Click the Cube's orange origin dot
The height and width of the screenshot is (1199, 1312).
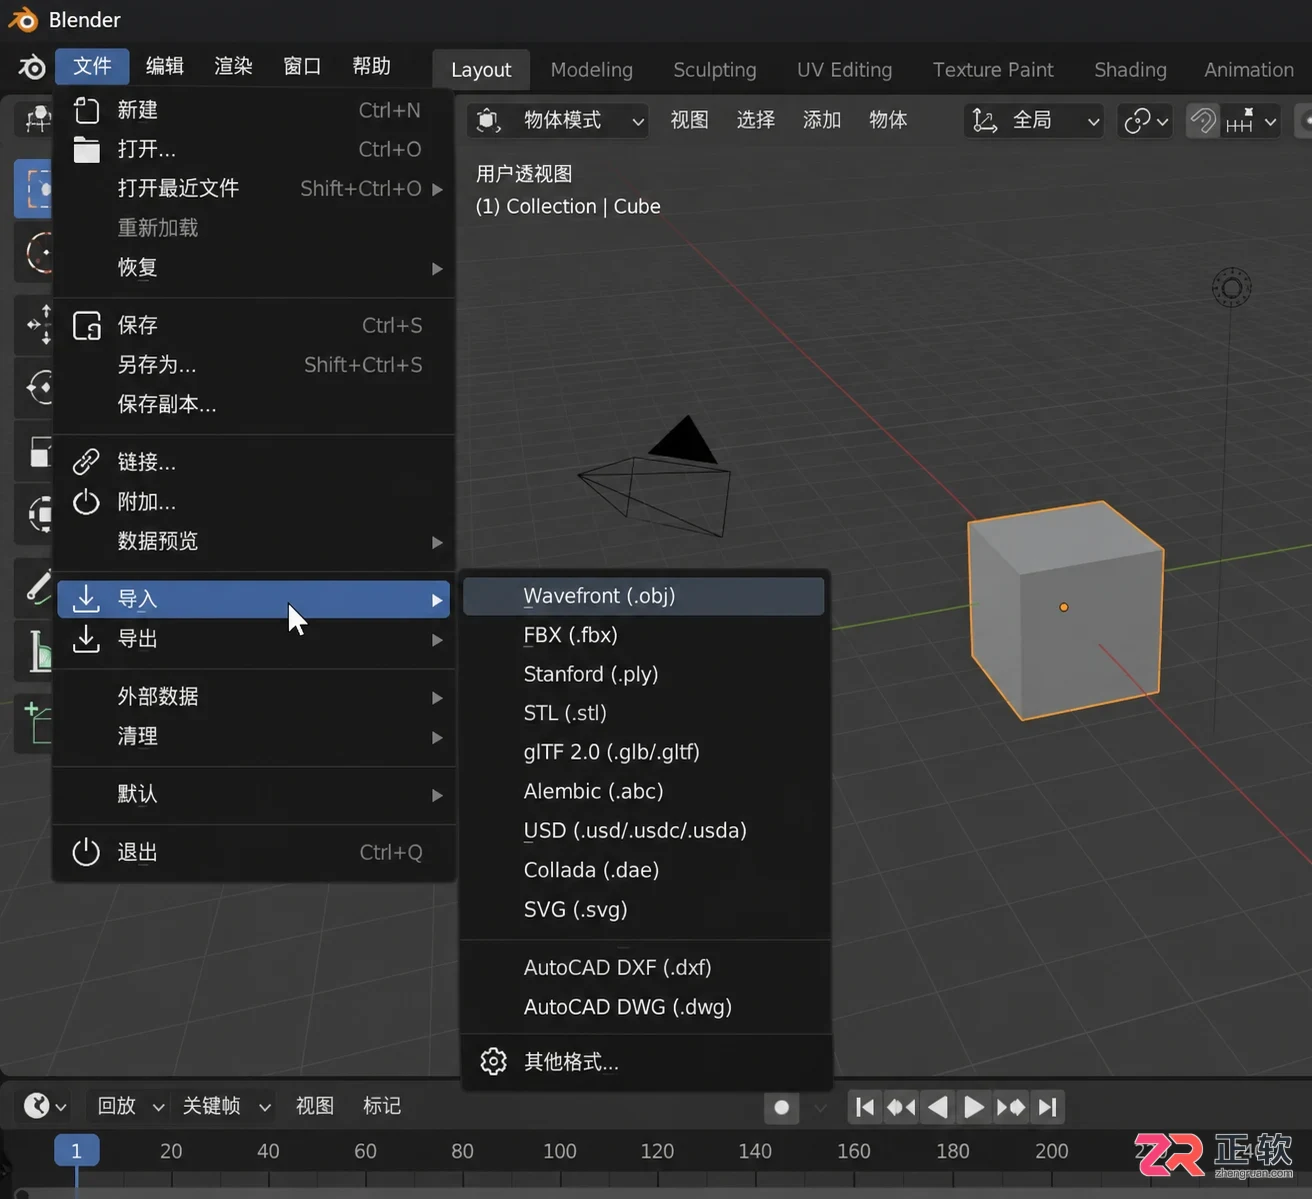[1064, 607]
